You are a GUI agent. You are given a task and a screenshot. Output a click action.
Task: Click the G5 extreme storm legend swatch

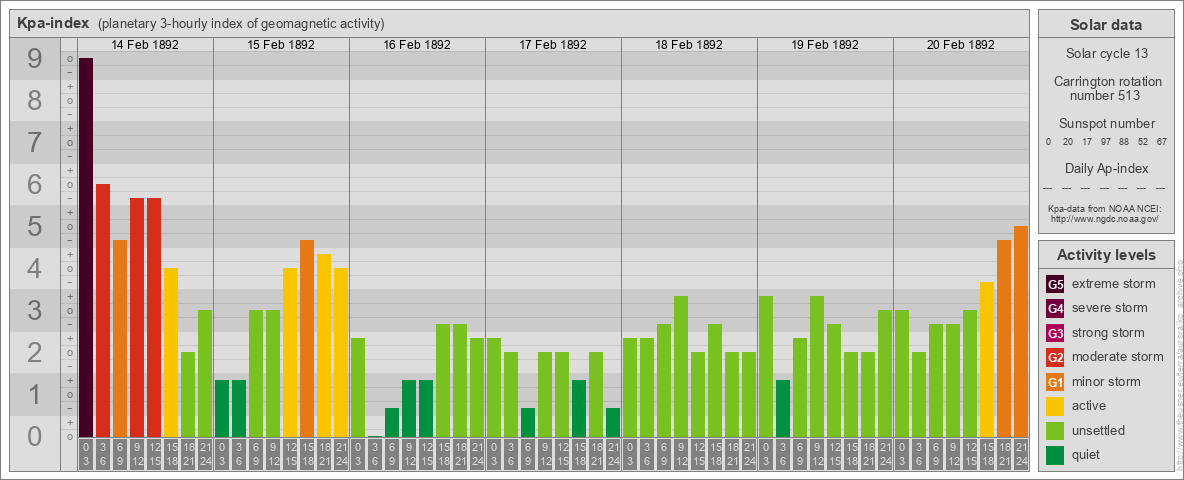[1055, 285]
